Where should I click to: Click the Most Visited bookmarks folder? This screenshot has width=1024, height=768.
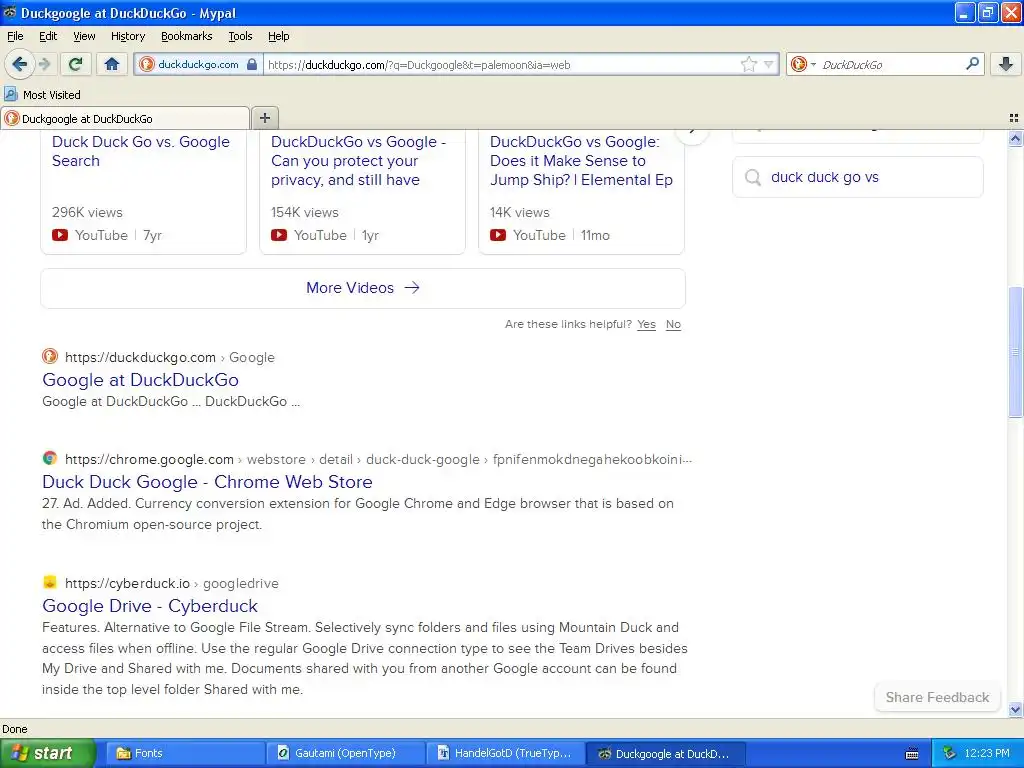[x=42, y=95]
